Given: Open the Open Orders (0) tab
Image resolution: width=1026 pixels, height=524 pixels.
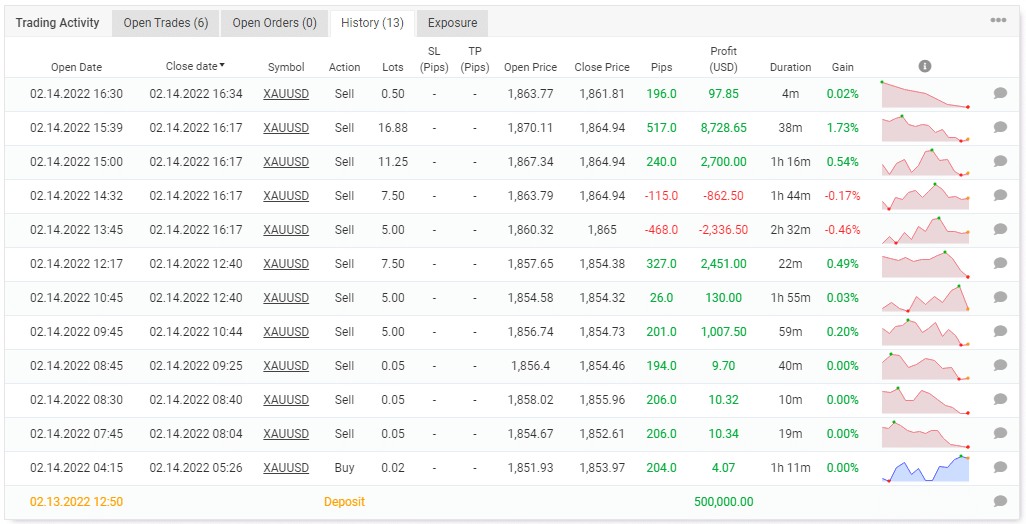Looking at the screenshot, I should click(x=274, y=23).
